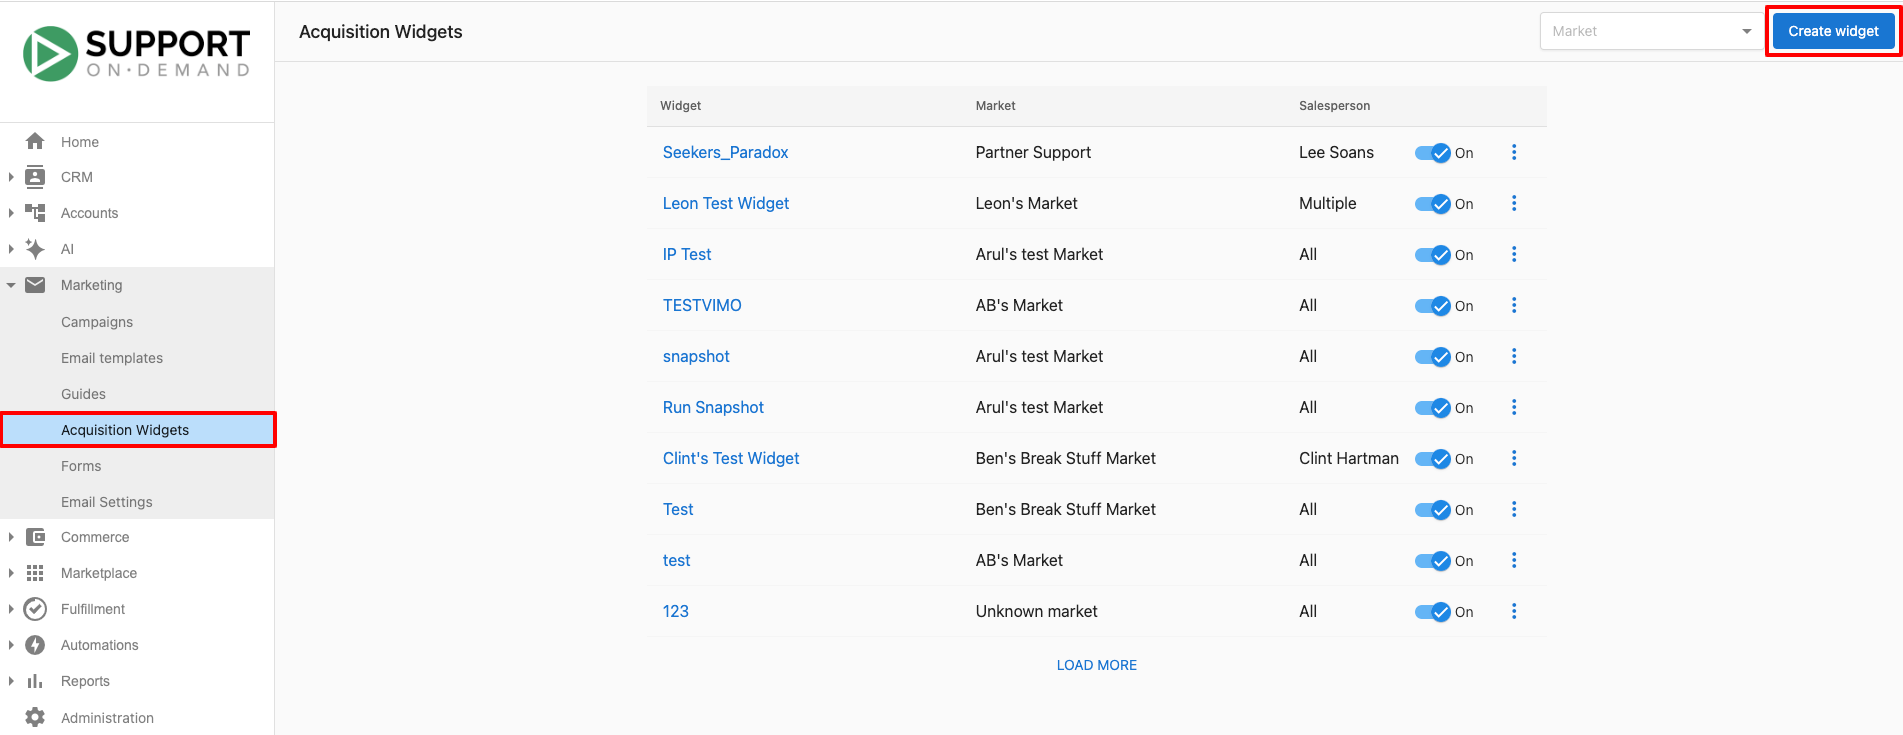Open the Run Snapshot widget link

pos(713,407)
